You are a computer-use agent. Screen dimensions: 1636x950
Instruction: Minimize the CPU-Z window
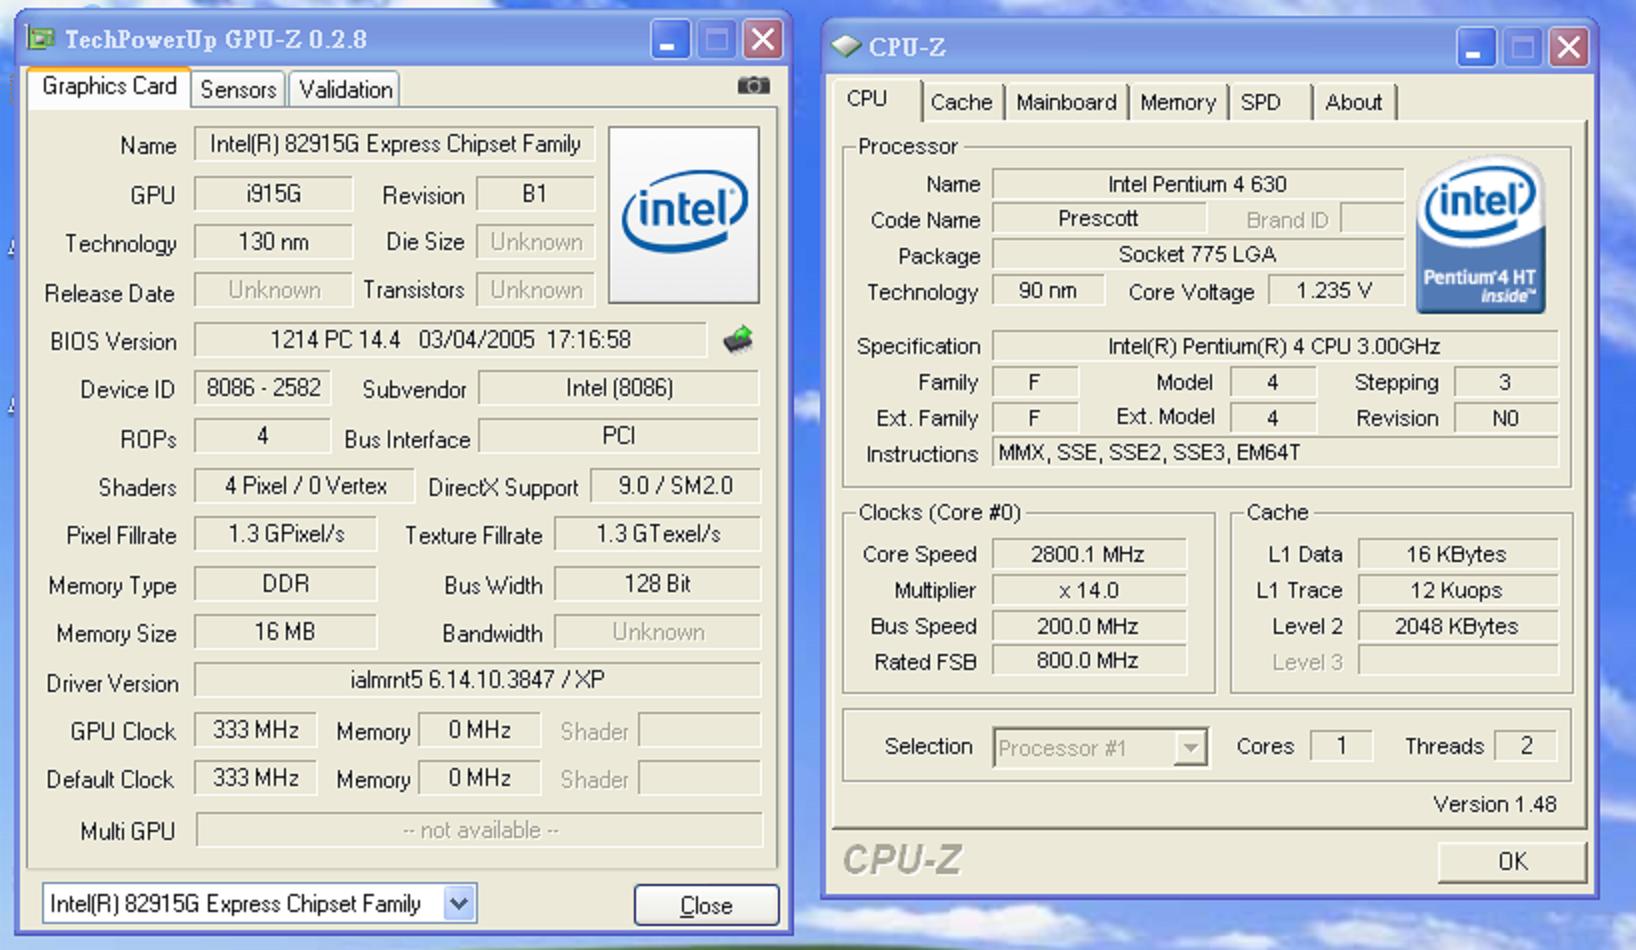tap(1475, 47)
